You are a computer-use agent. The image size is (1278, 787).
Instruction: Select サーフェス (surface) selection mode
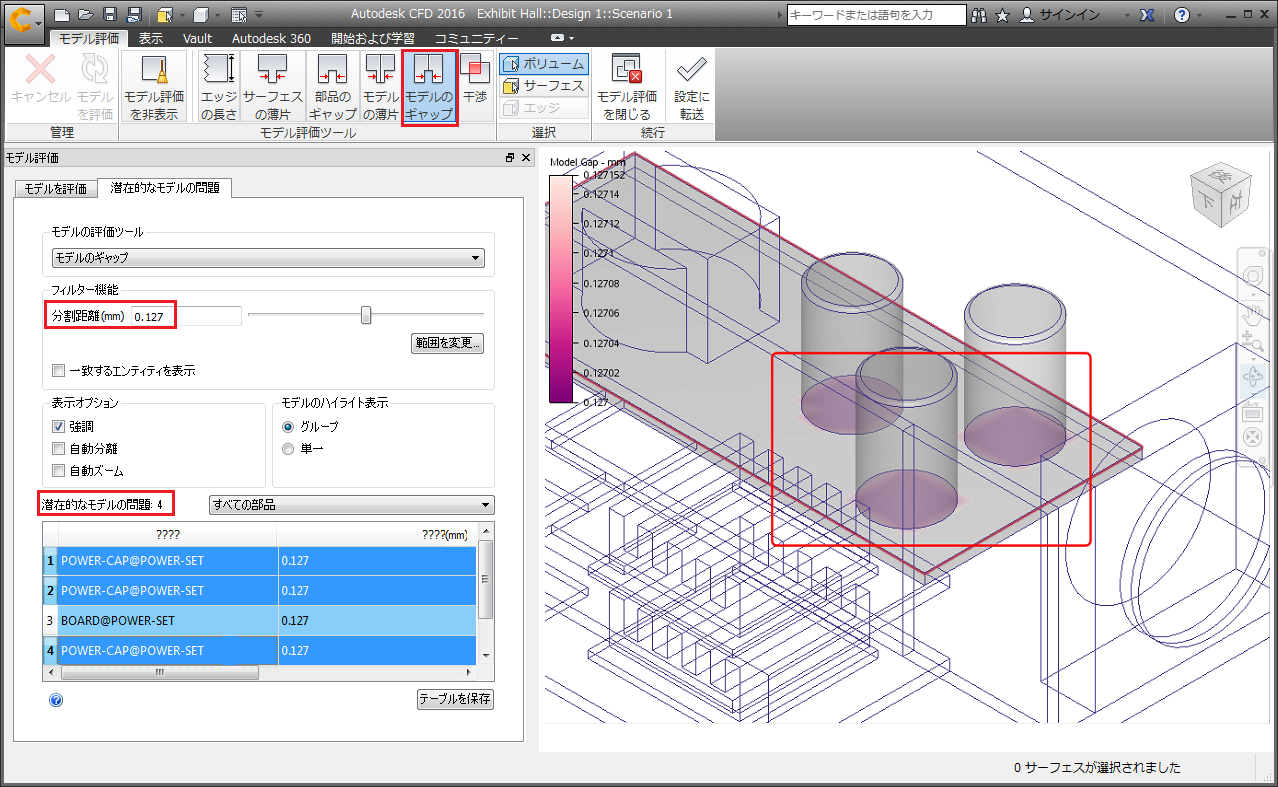pos(544,86)
